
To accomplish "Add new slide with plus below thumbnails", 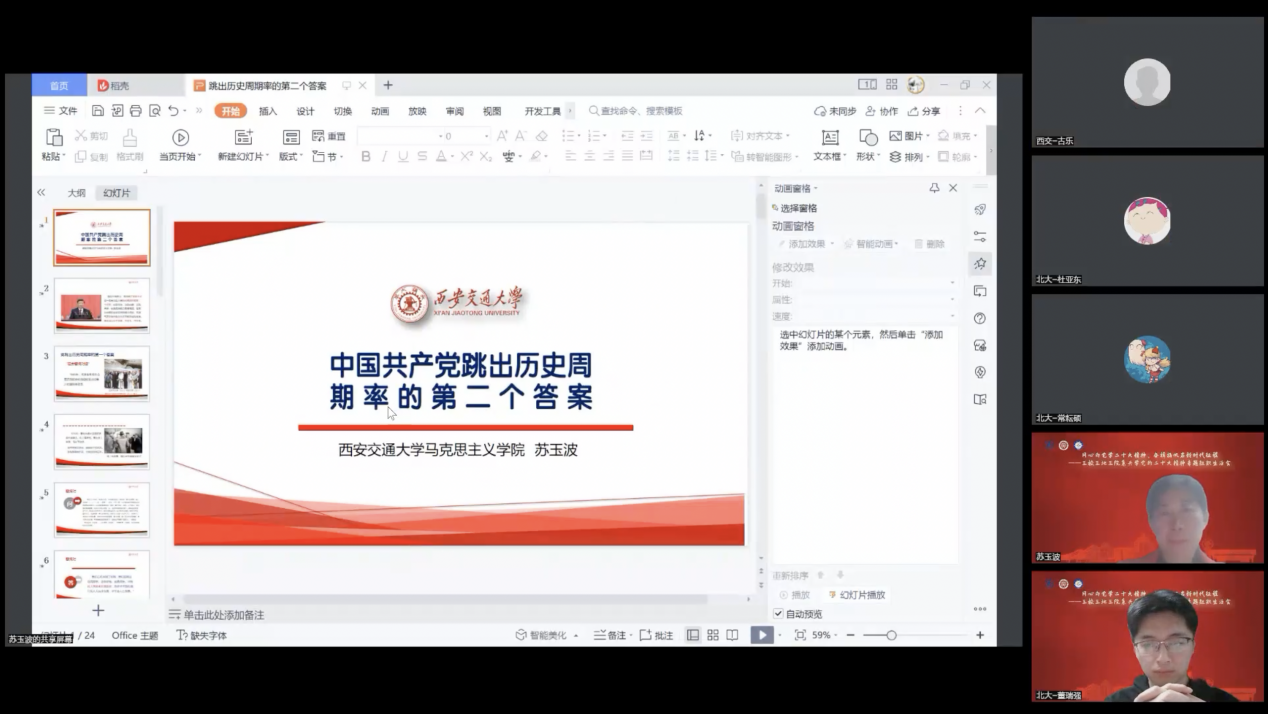I will click(98, 610).
